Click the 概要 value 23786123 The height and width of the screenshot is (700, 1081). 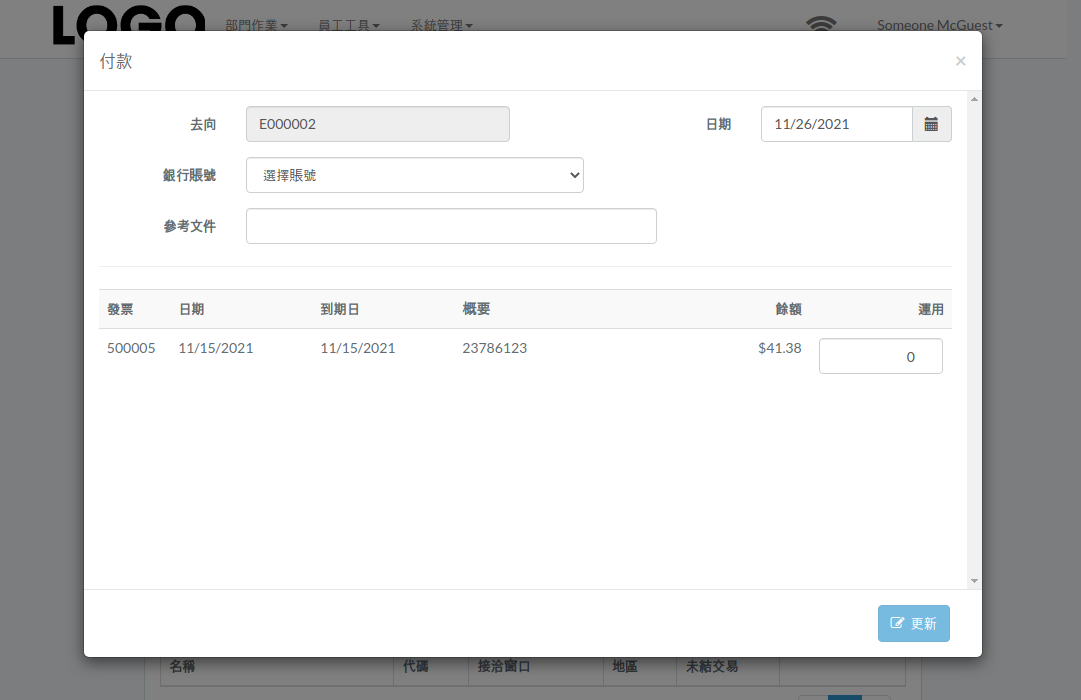[494, 348]
